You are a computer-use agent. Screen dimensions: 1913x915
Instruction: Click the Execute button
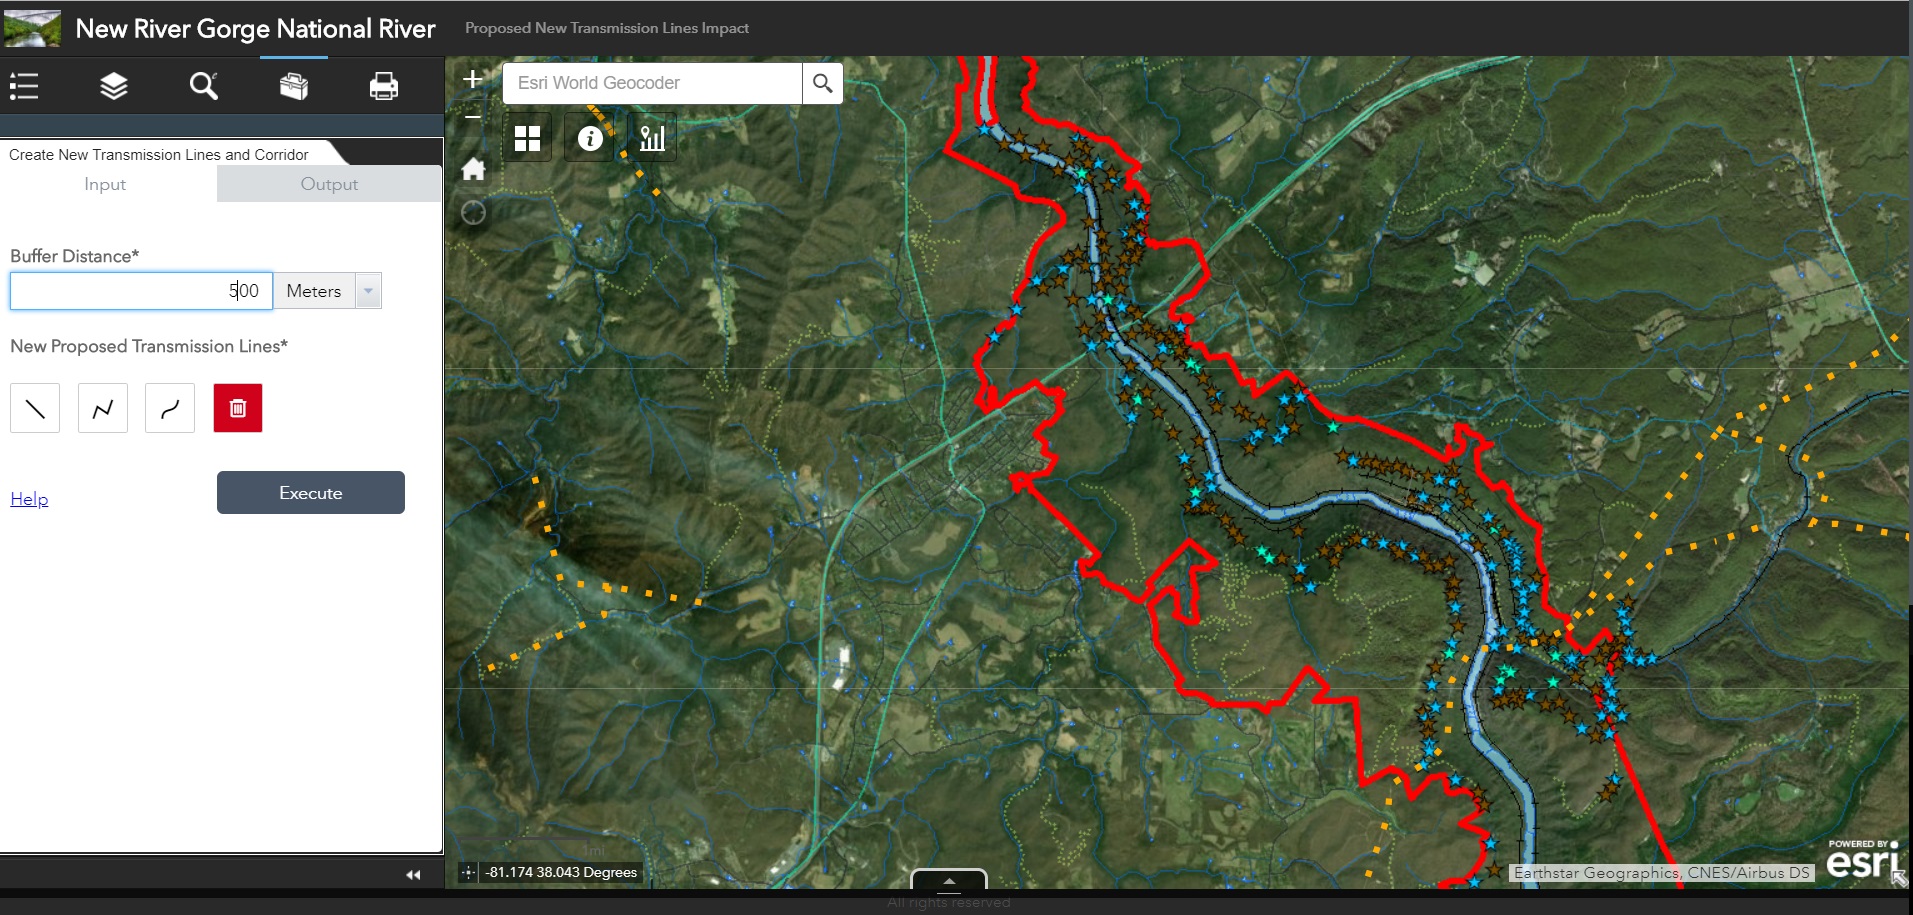point(311,493)
